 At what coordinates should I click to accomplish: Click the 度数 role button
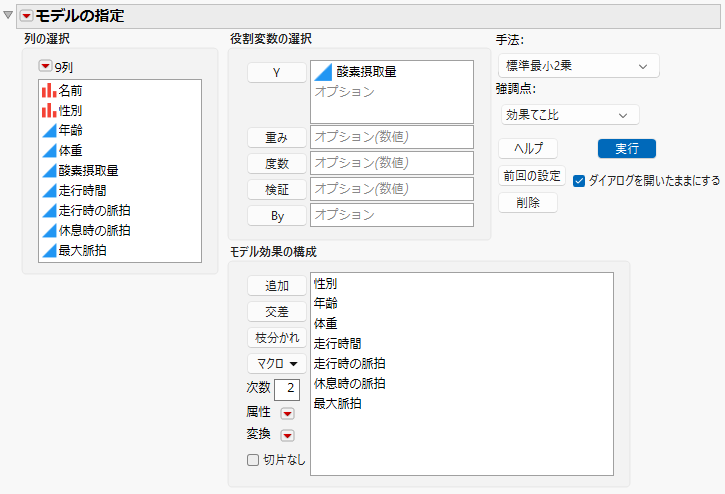[276, 163]
